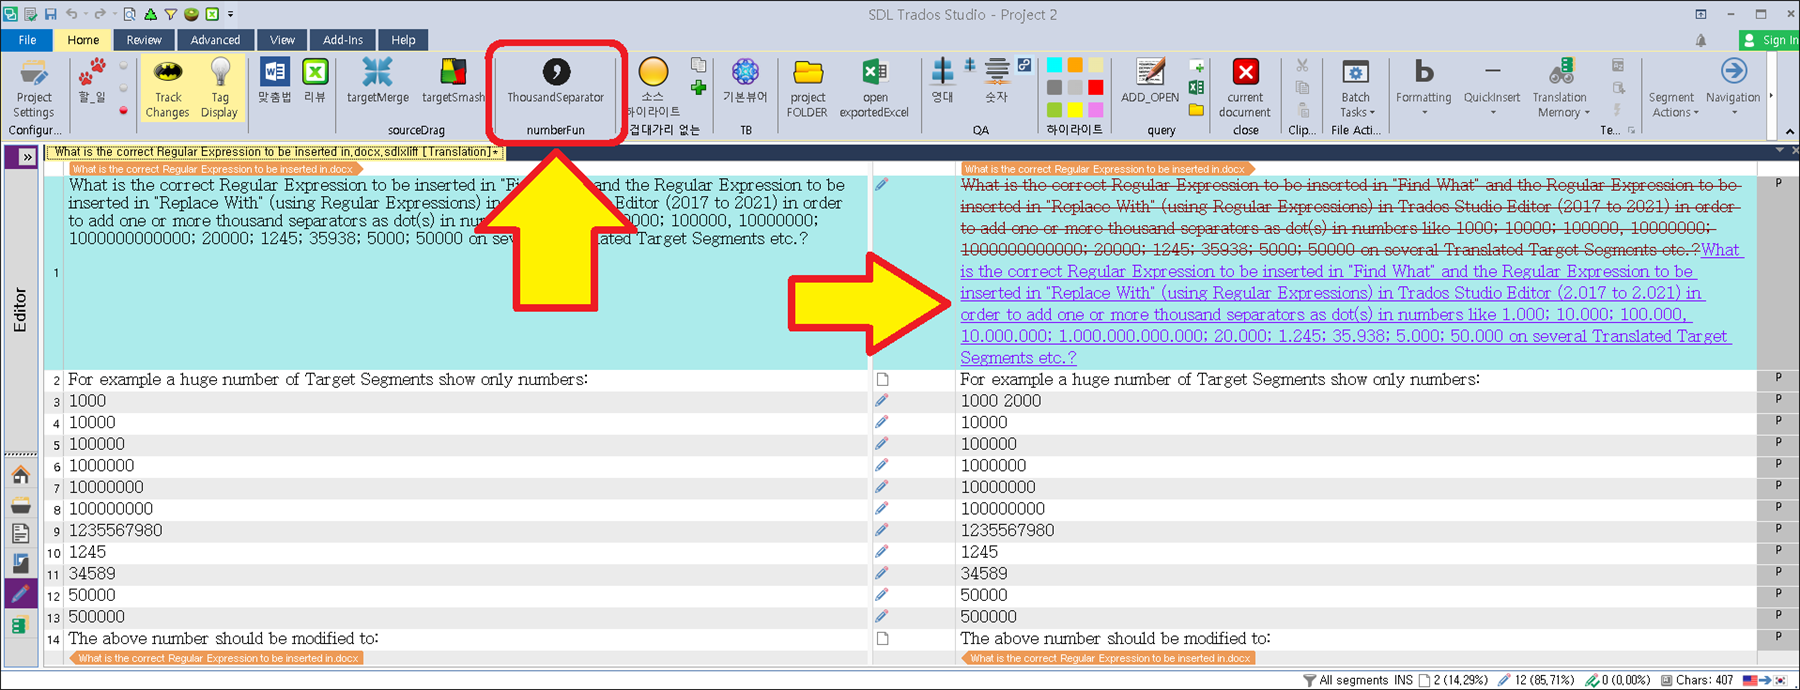The height and width of the screenshot is (690, 1800).
Task: Toggle Tag Display
Action: pyautogui.click(x=220, y=88)
